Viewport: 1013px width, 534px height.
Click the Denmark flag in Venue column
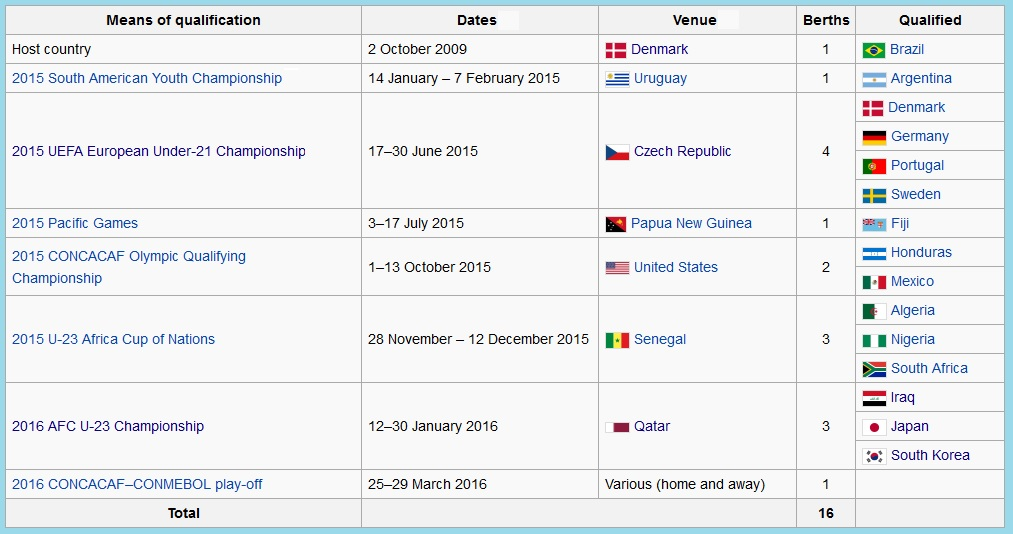click(616, 50)
